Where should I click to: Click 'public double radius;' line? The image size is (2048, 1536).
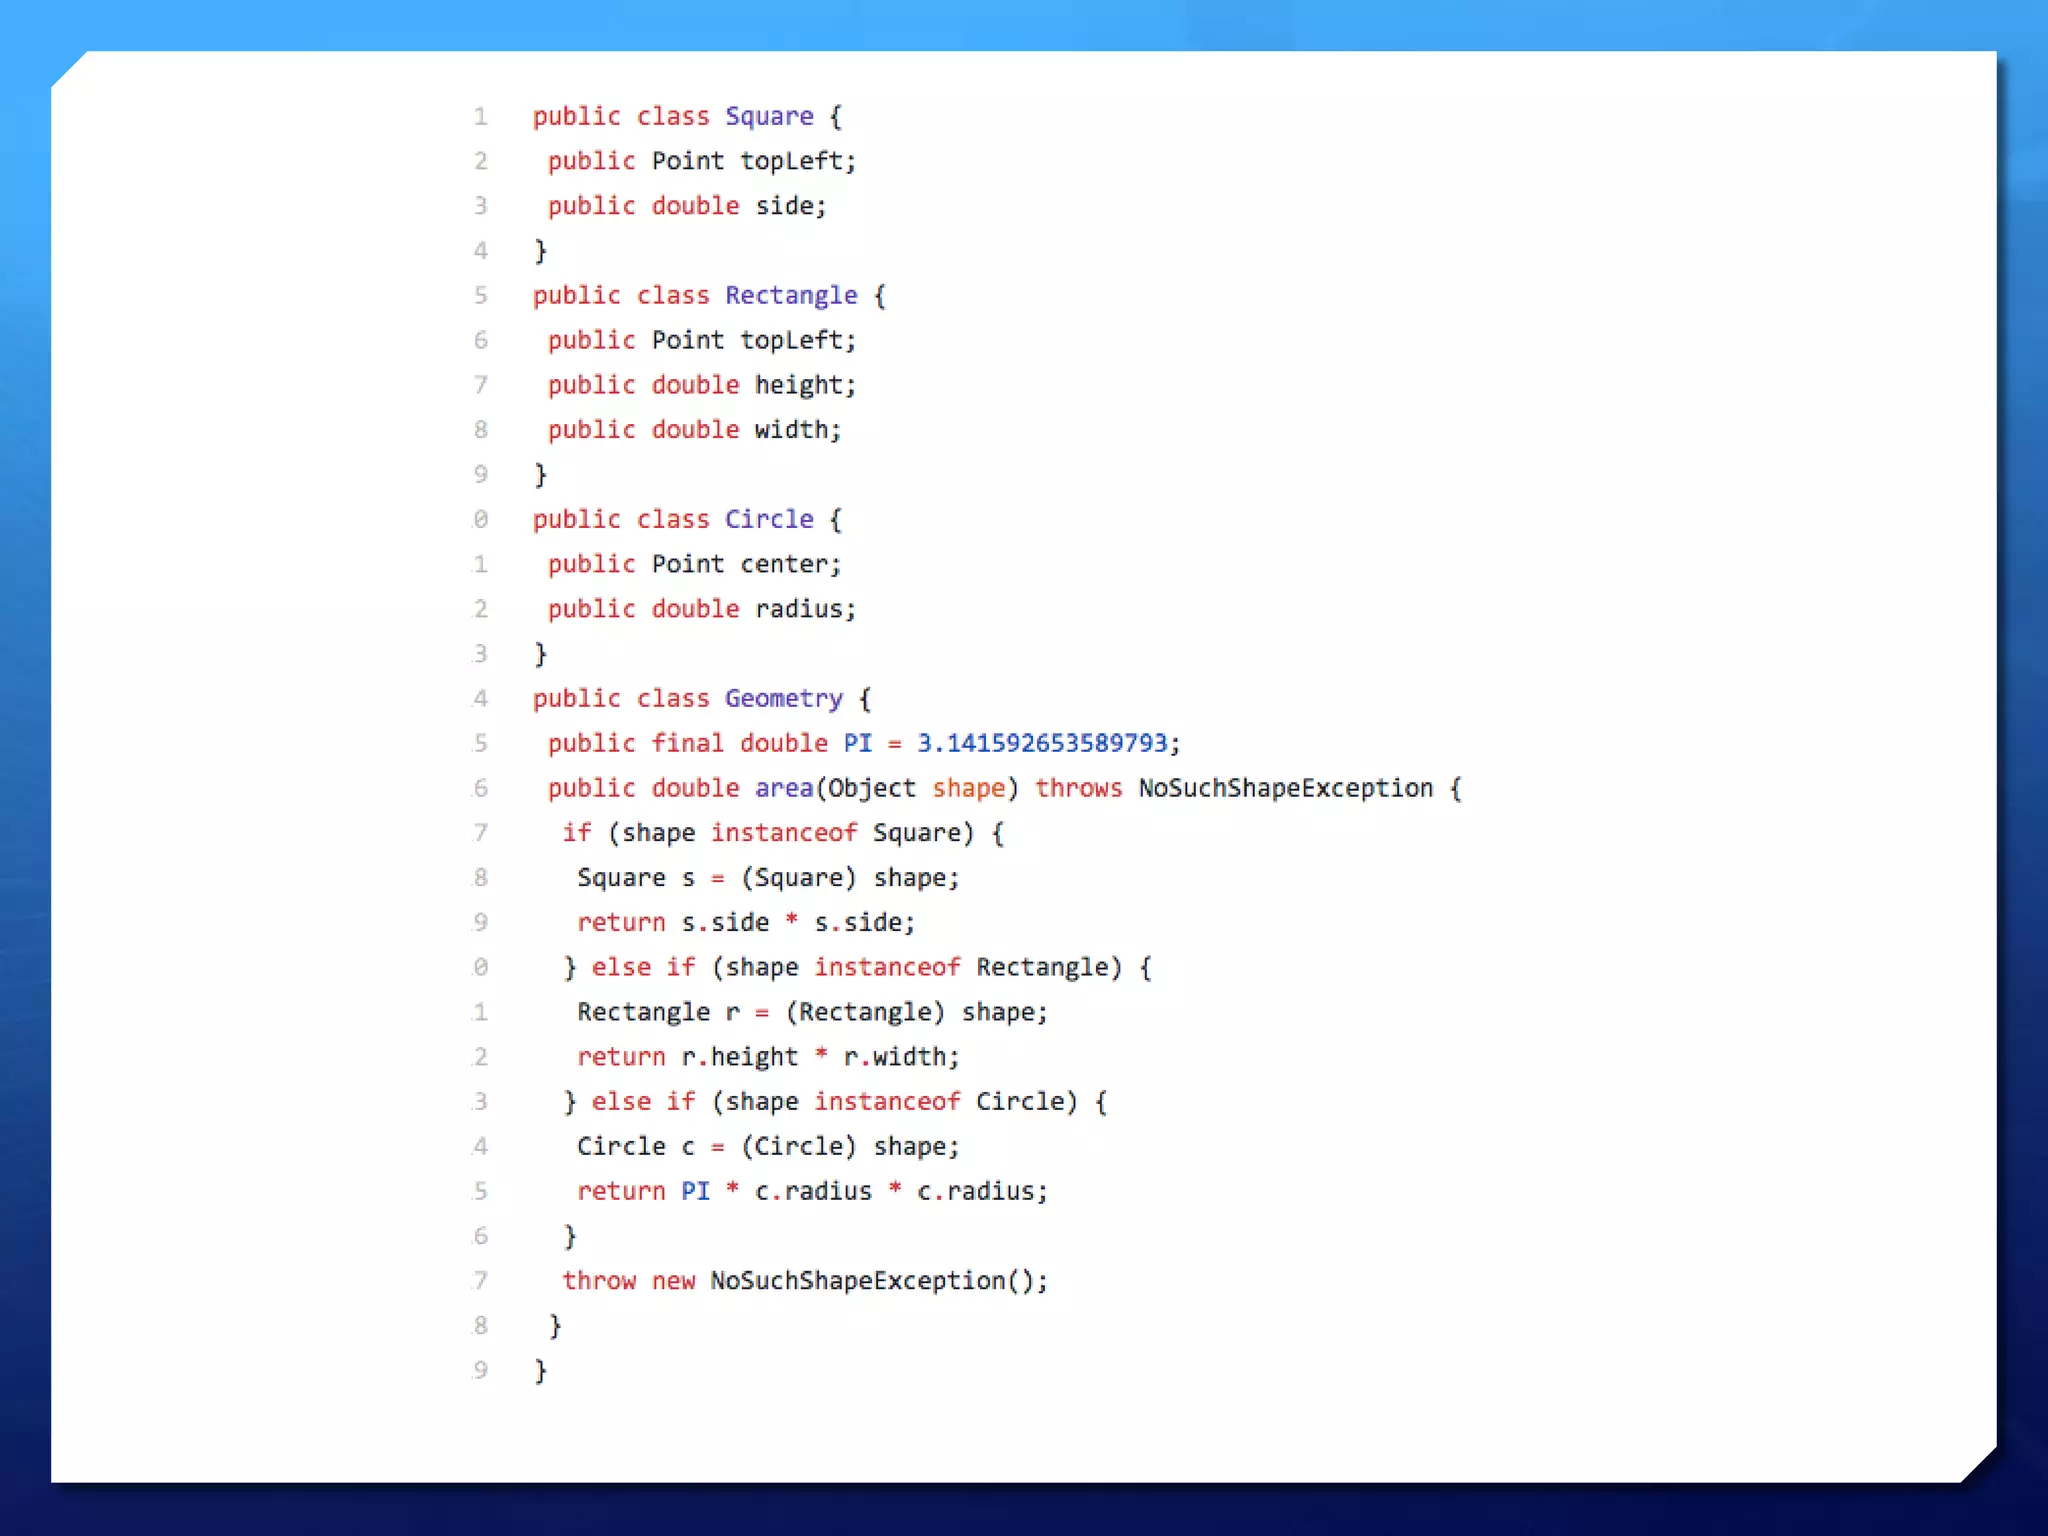point(701,609)
